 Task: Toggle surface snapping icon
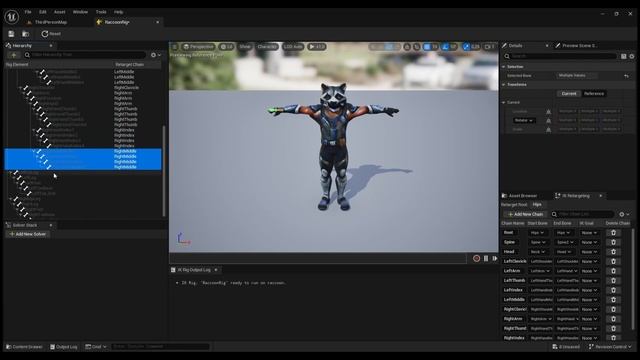[416, 47]
